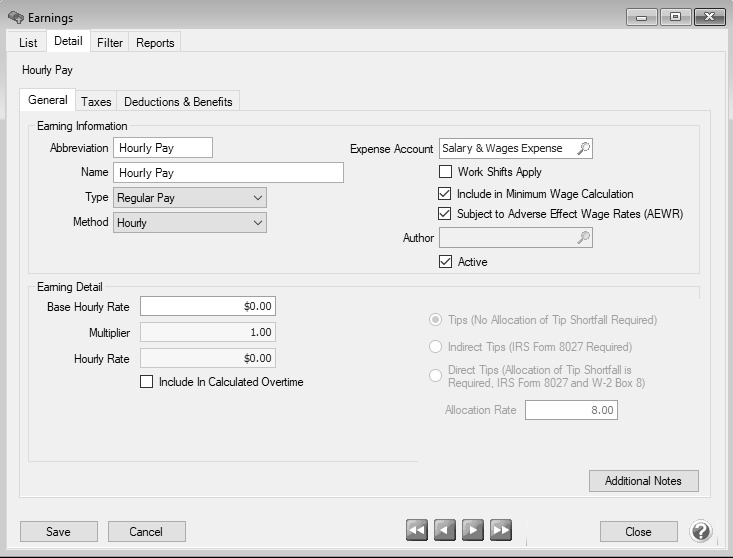Switch to the Taxes tab
The width and height of the screenshot is (733, 558).
coord(96,101)
